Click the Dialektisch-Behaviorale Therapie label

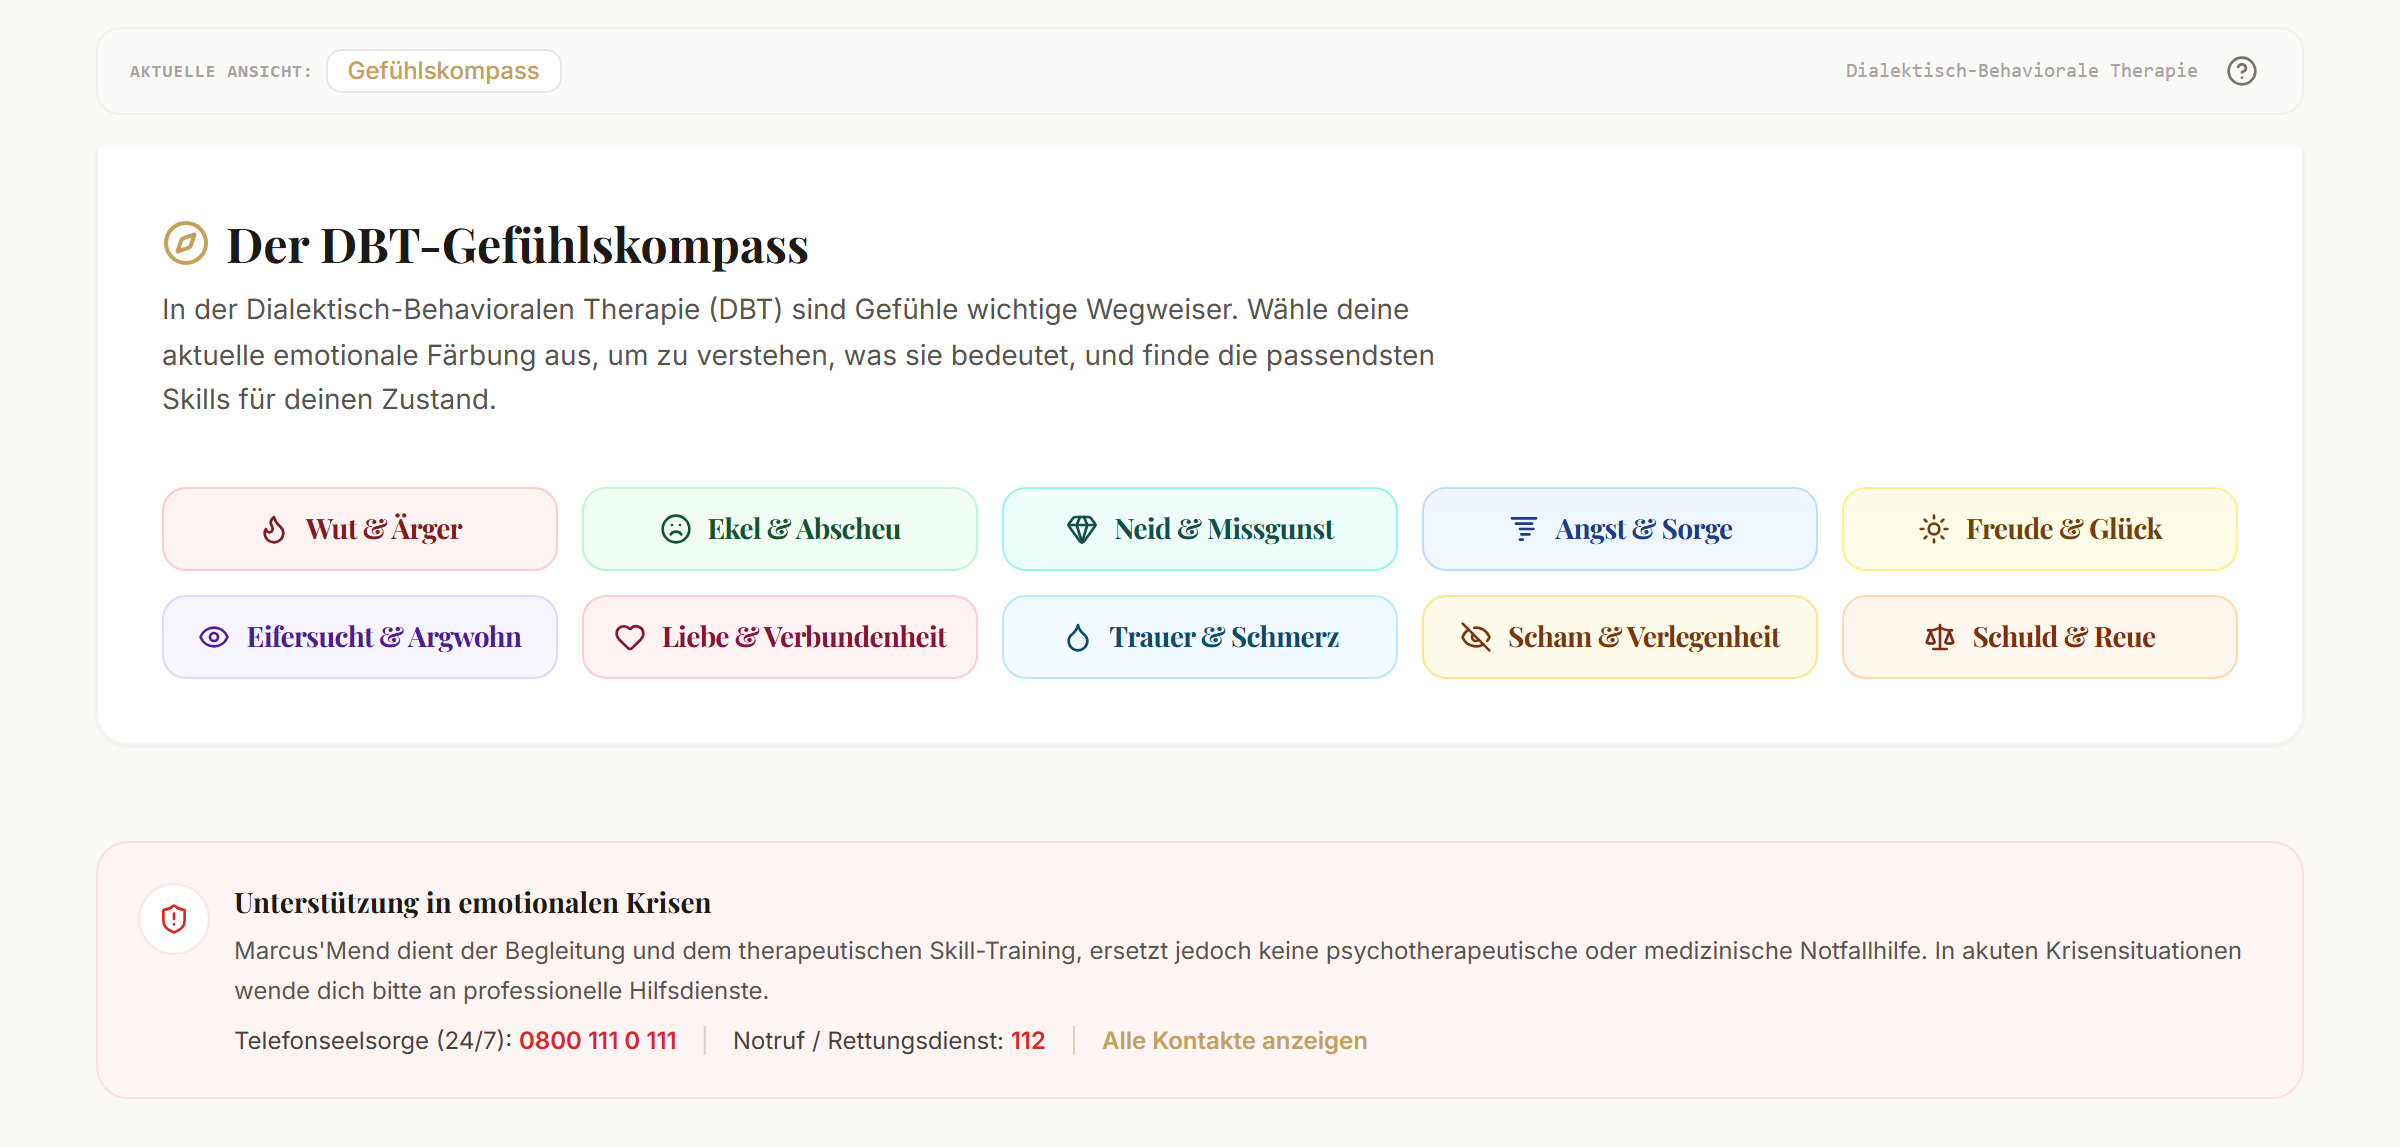coord(2021,71)
